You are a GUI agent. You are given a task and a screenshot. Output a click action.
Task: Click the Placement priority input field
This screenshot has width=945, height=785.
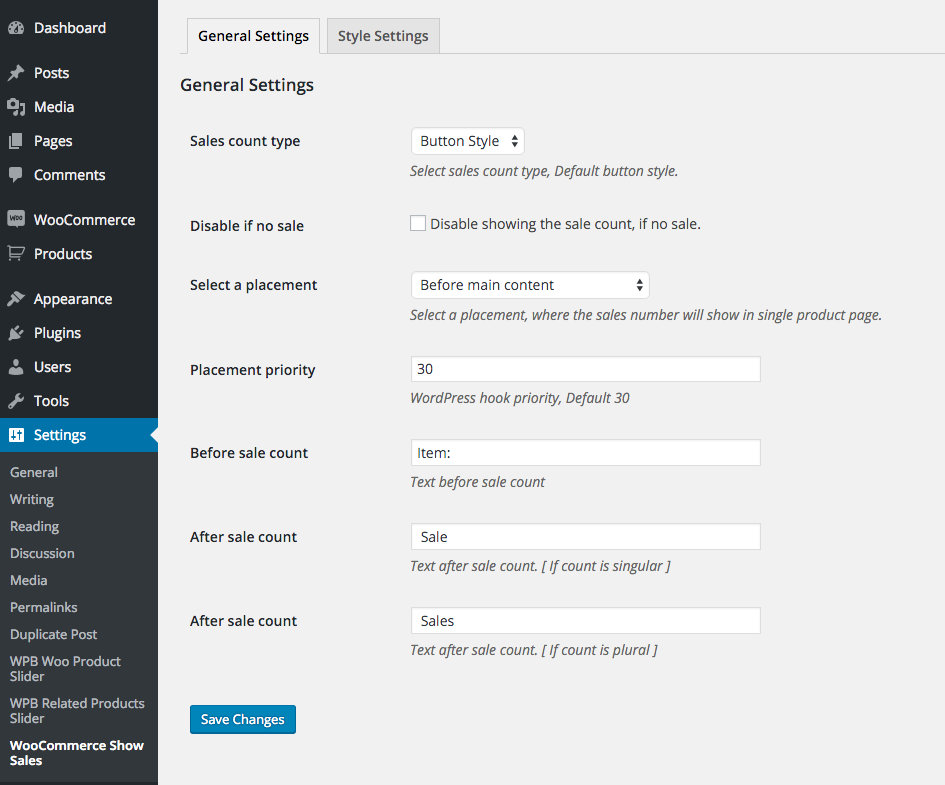coord(586,369)
